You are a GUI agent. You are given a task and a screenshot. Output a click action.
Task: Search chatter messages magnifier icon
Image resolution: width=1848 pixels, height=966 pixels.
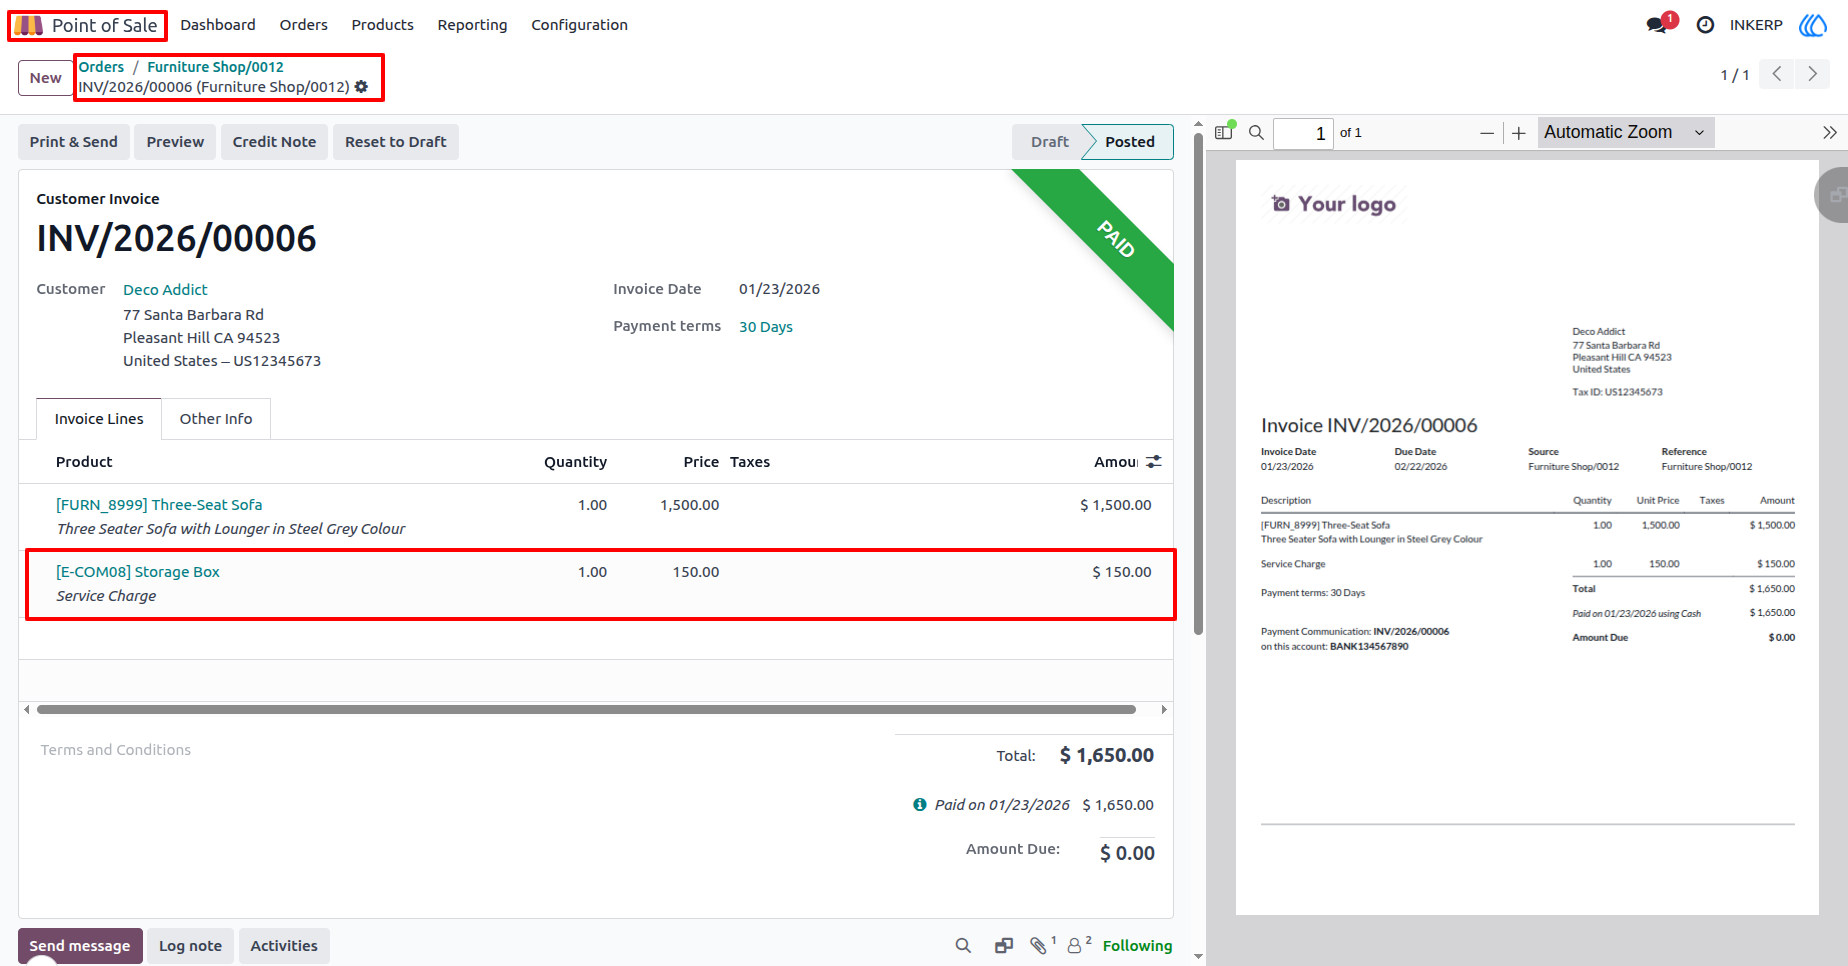tap(963, 946)
